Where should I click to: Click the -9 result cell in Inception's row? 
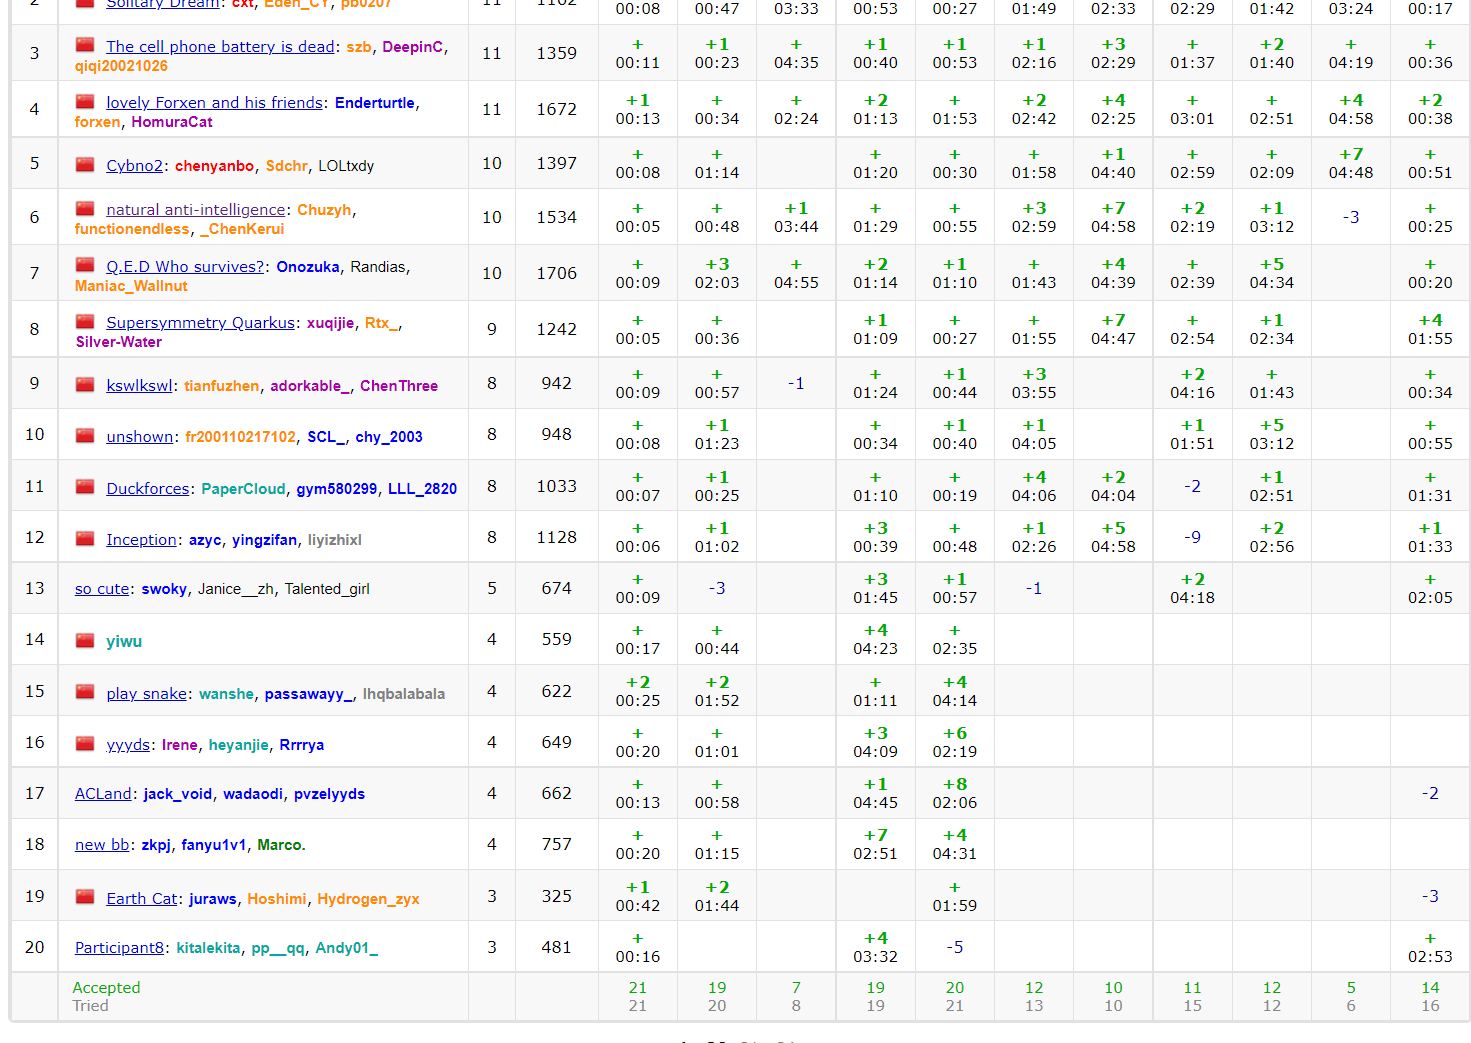click(1192, 537)
